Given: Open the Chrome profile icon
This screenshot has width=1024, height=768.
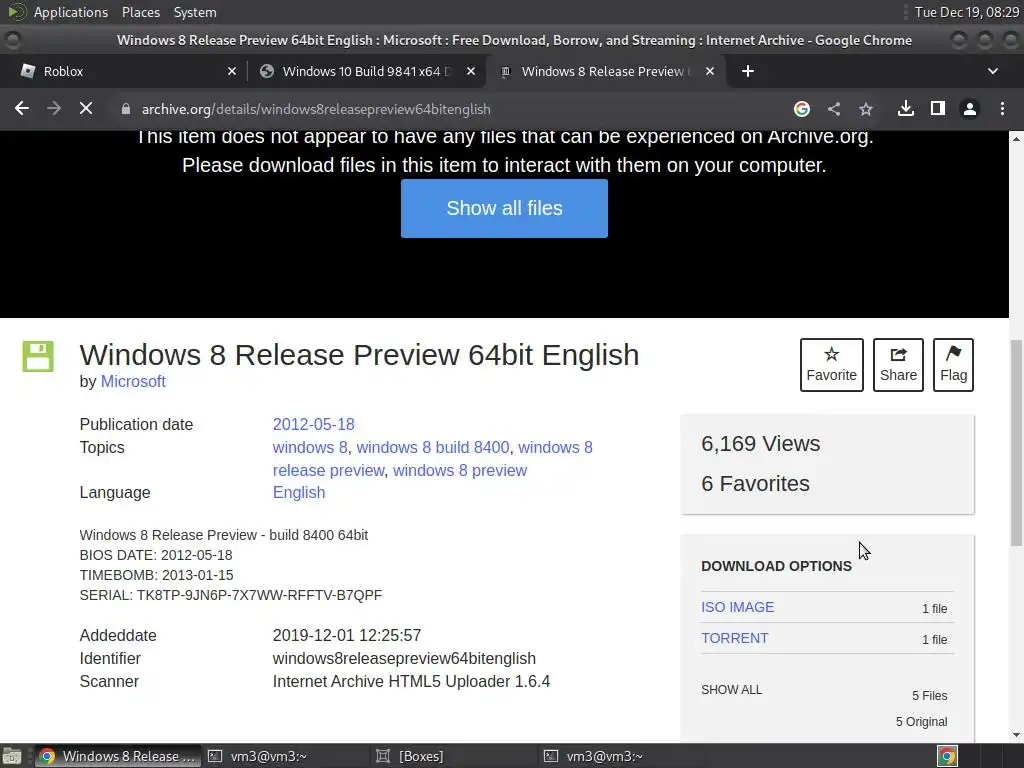Looking at the screenshot, I should (x=970, y=109).
